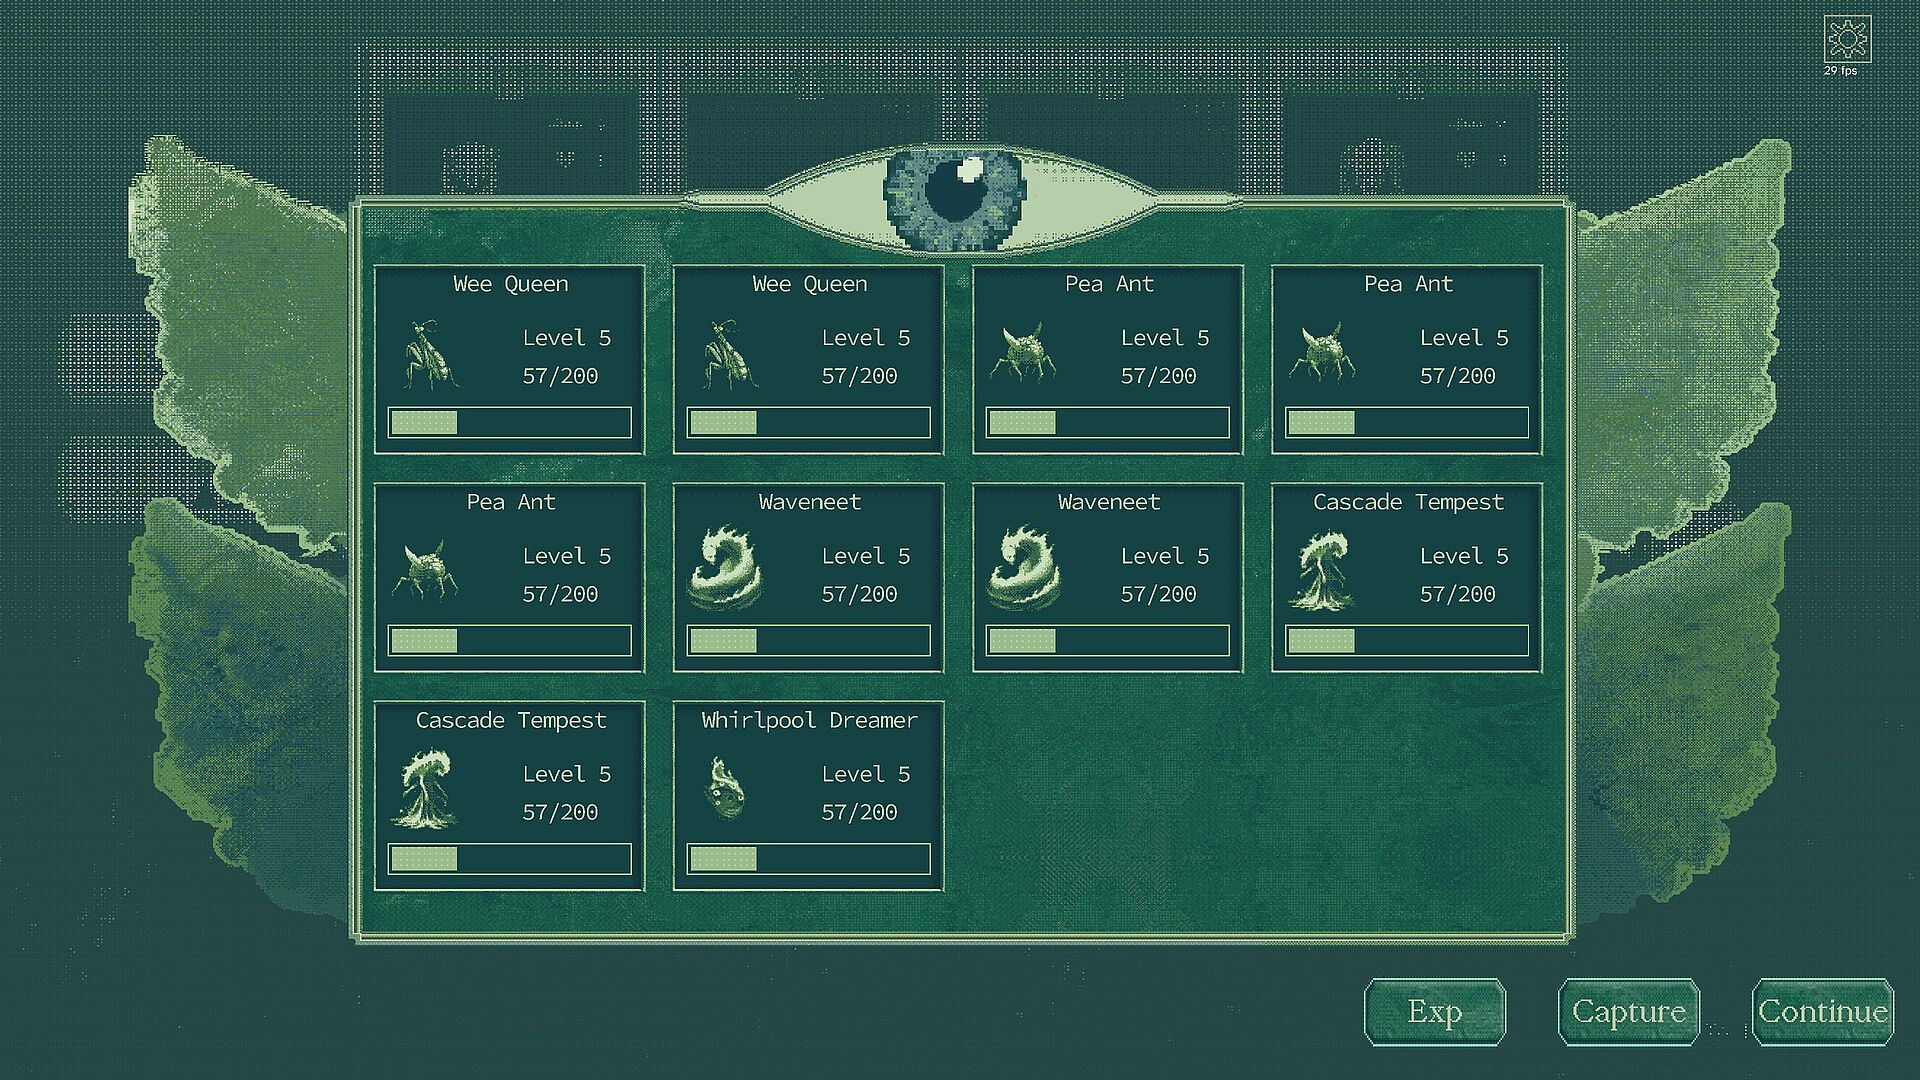Click the second-row Cascade Tempest sprite
Viewport: 1920px width, 1080px height.
[x=1322, y=571]
